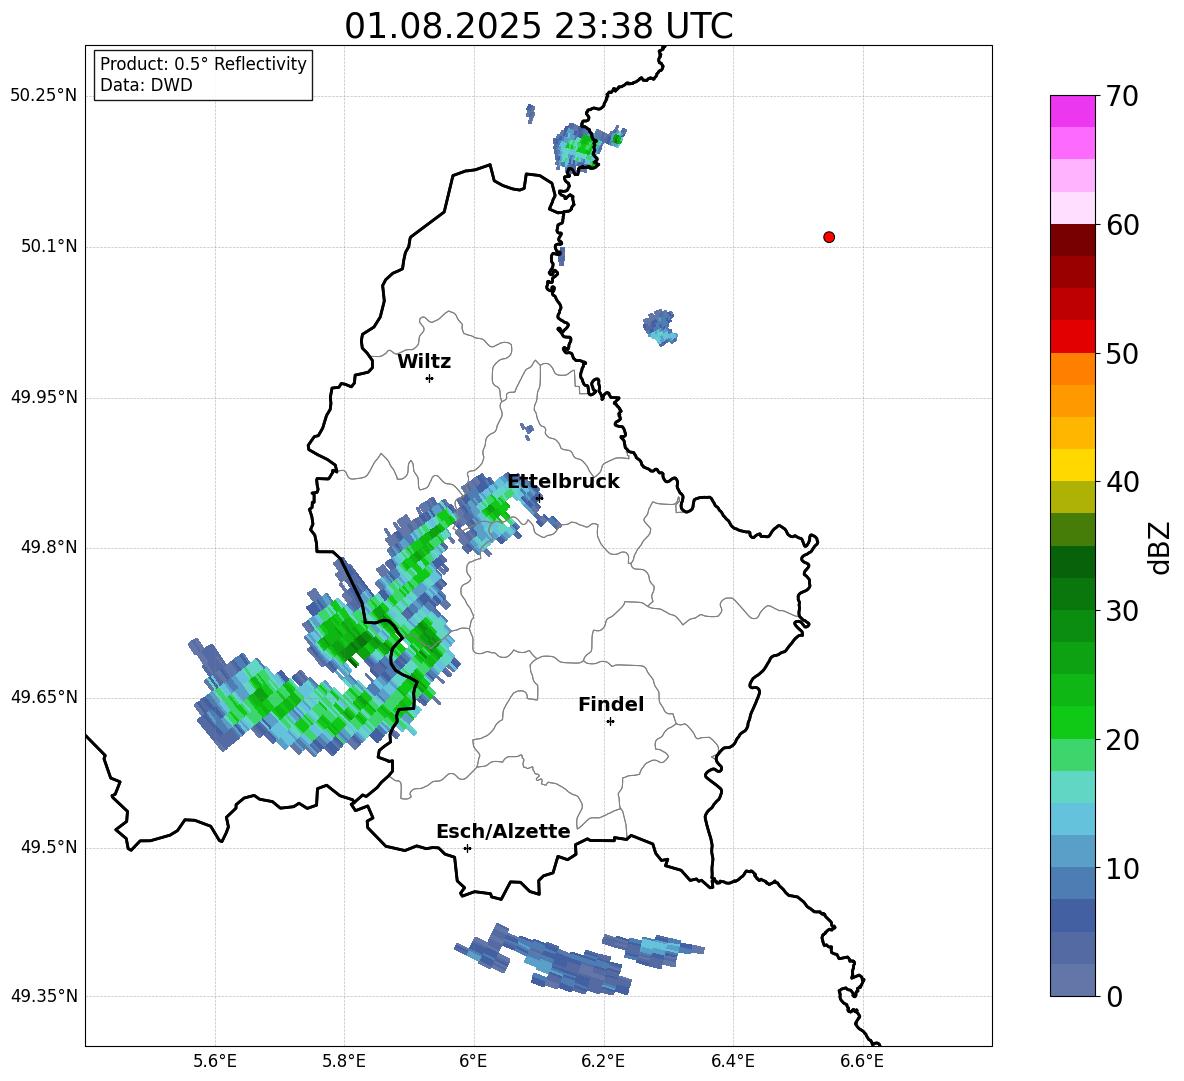The width and height of the screenshot is (1184, 1081).
Task: Click the 50 dBZ colorbar label
Action: (1122, 353)
